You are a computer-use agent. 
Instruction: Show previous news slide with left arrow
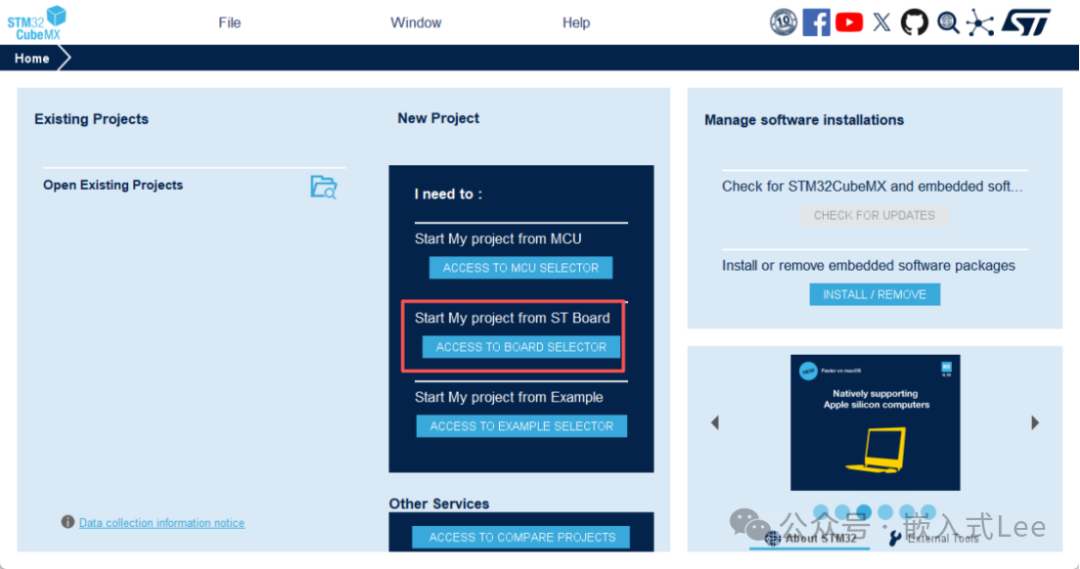click(x=715, y=423)
